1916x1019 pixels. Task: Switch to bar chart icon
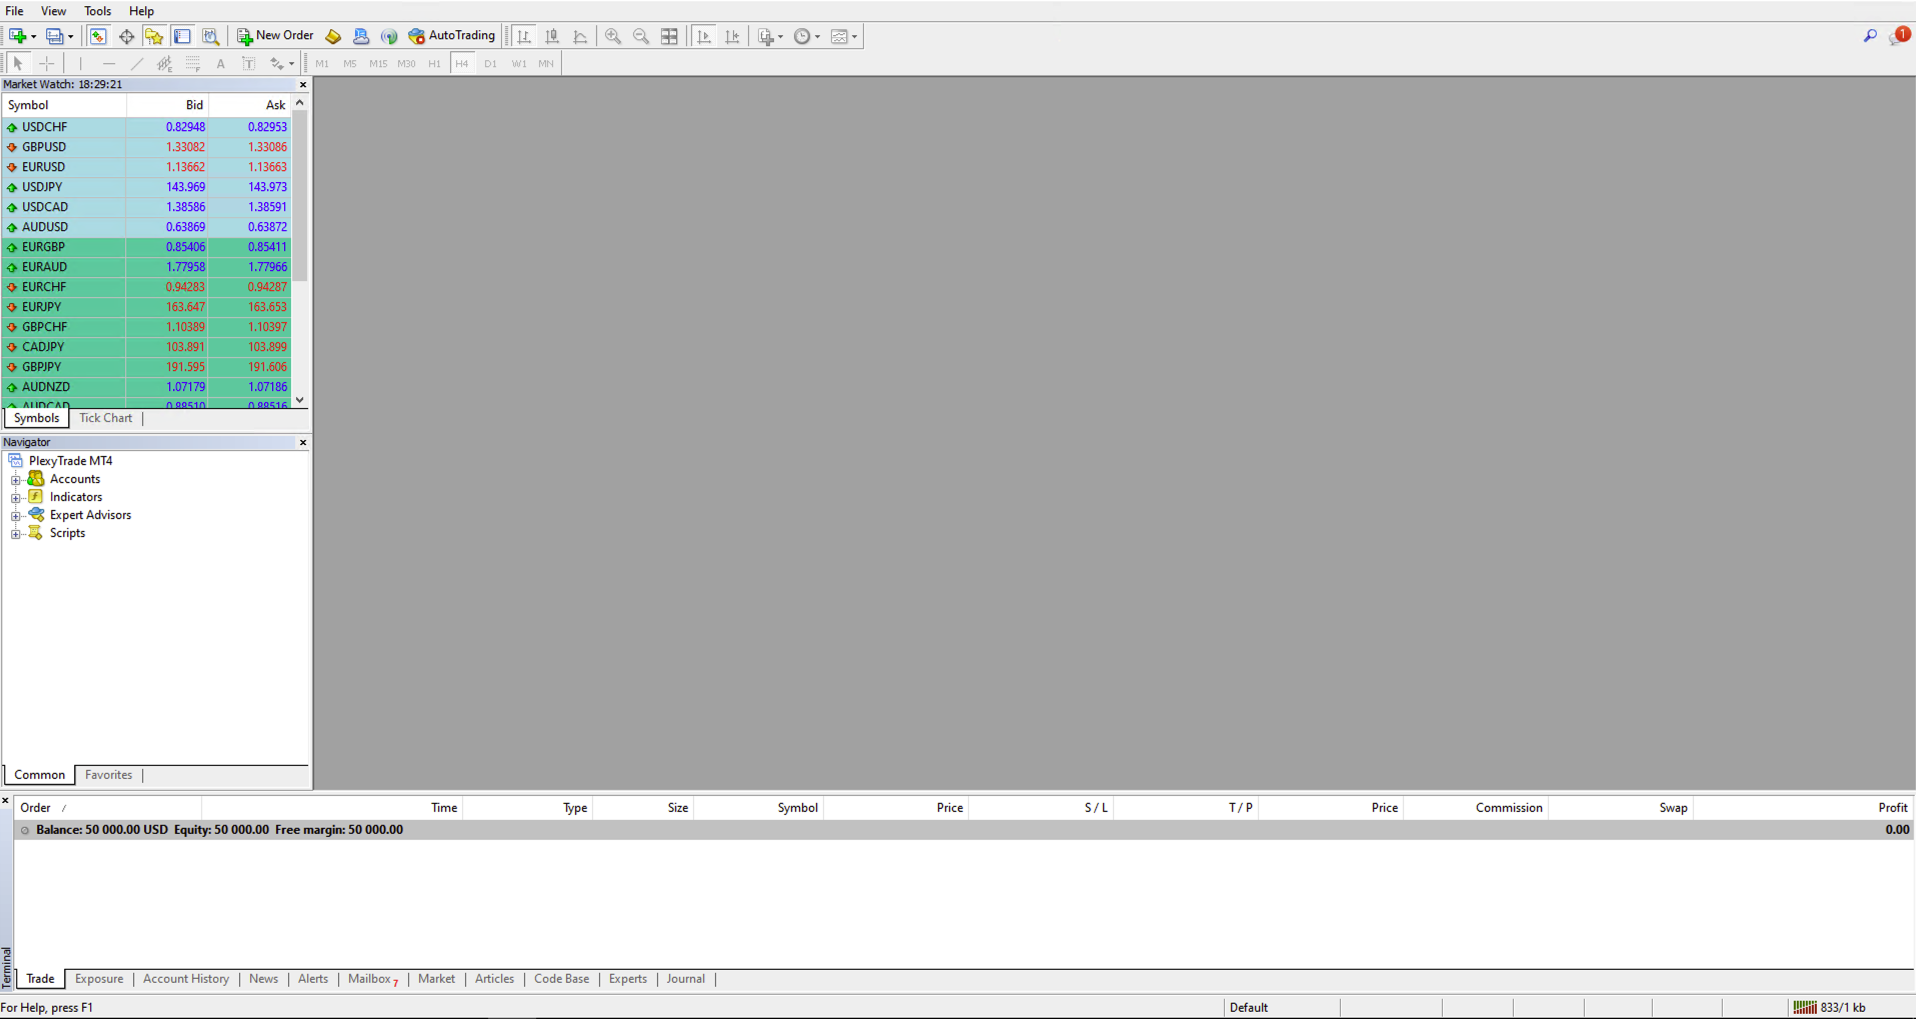click(x=524, y=36)
